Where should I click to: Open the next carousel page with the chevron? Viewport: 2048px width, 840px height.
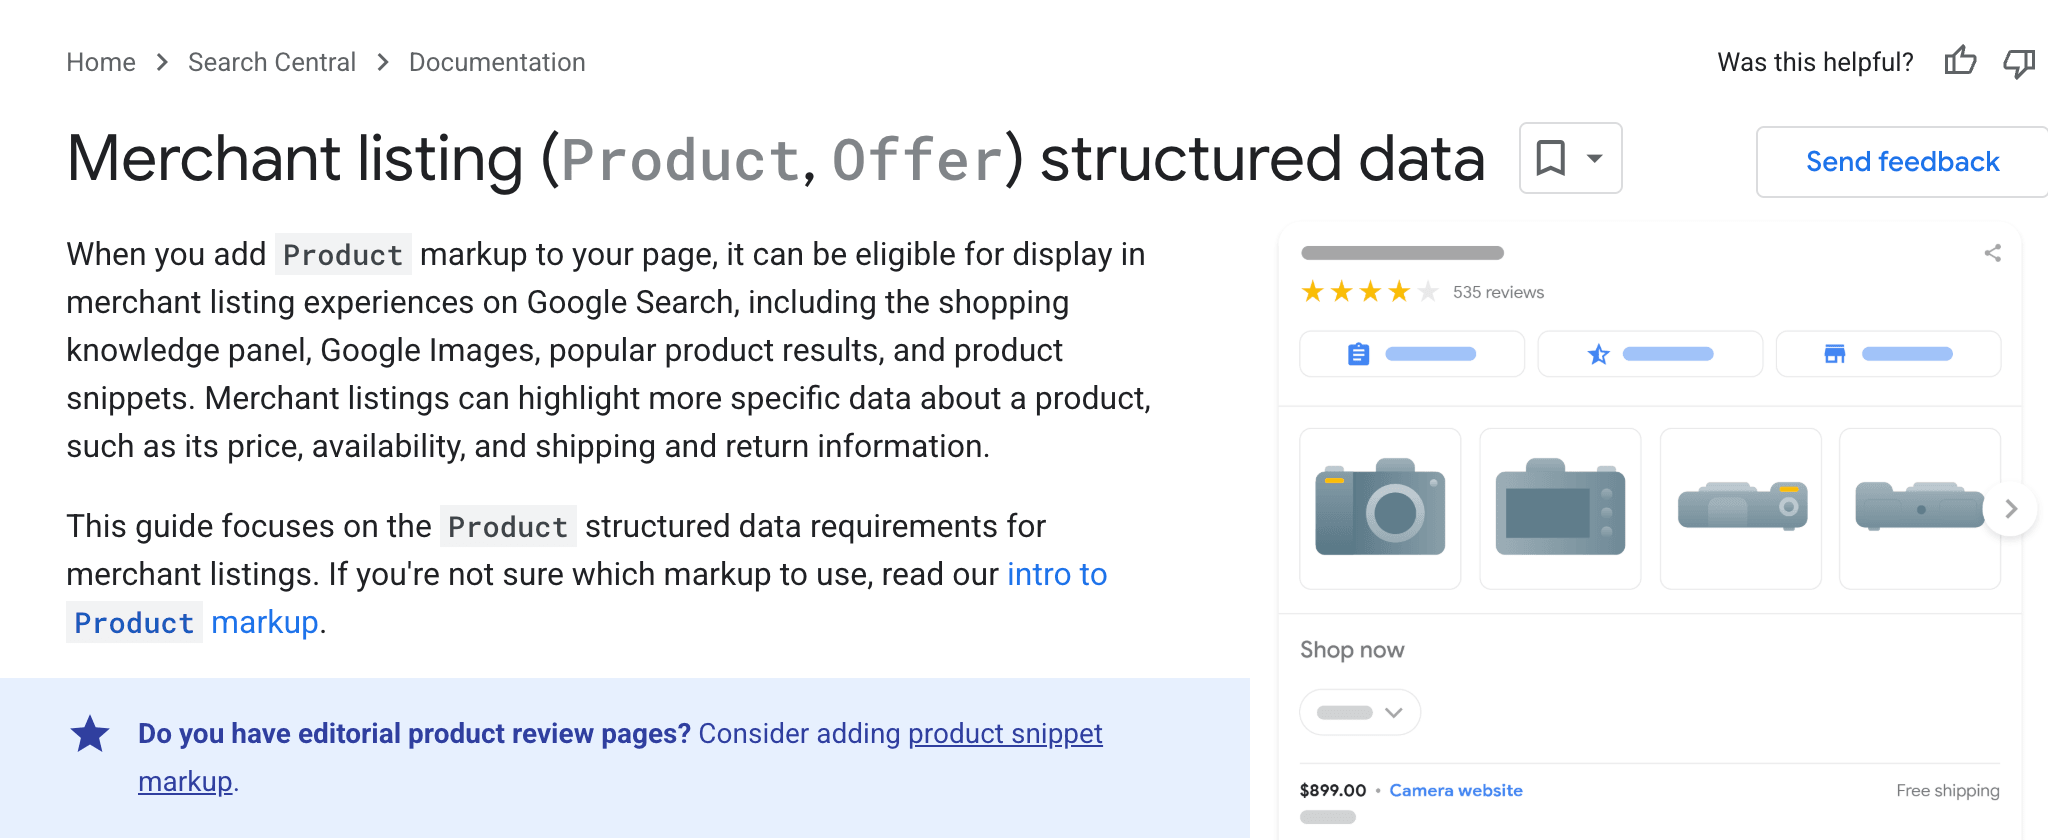[2011, 508]
